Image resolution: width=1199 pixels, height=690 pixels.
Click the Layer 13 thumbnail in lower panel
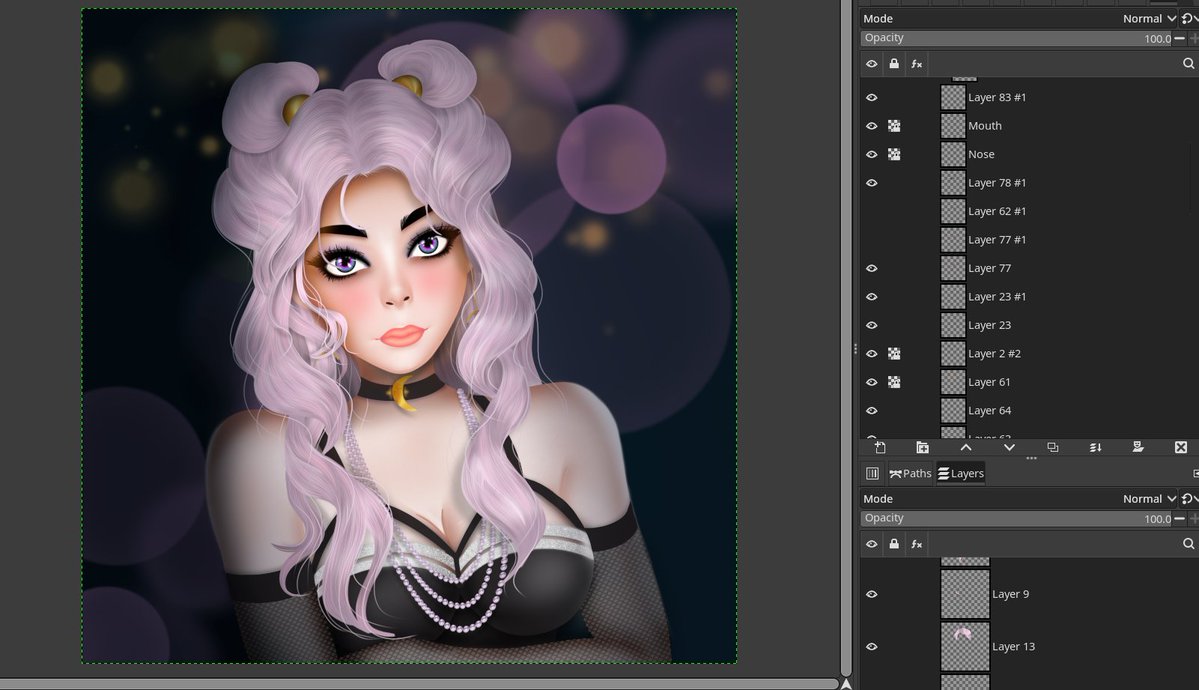965,646
